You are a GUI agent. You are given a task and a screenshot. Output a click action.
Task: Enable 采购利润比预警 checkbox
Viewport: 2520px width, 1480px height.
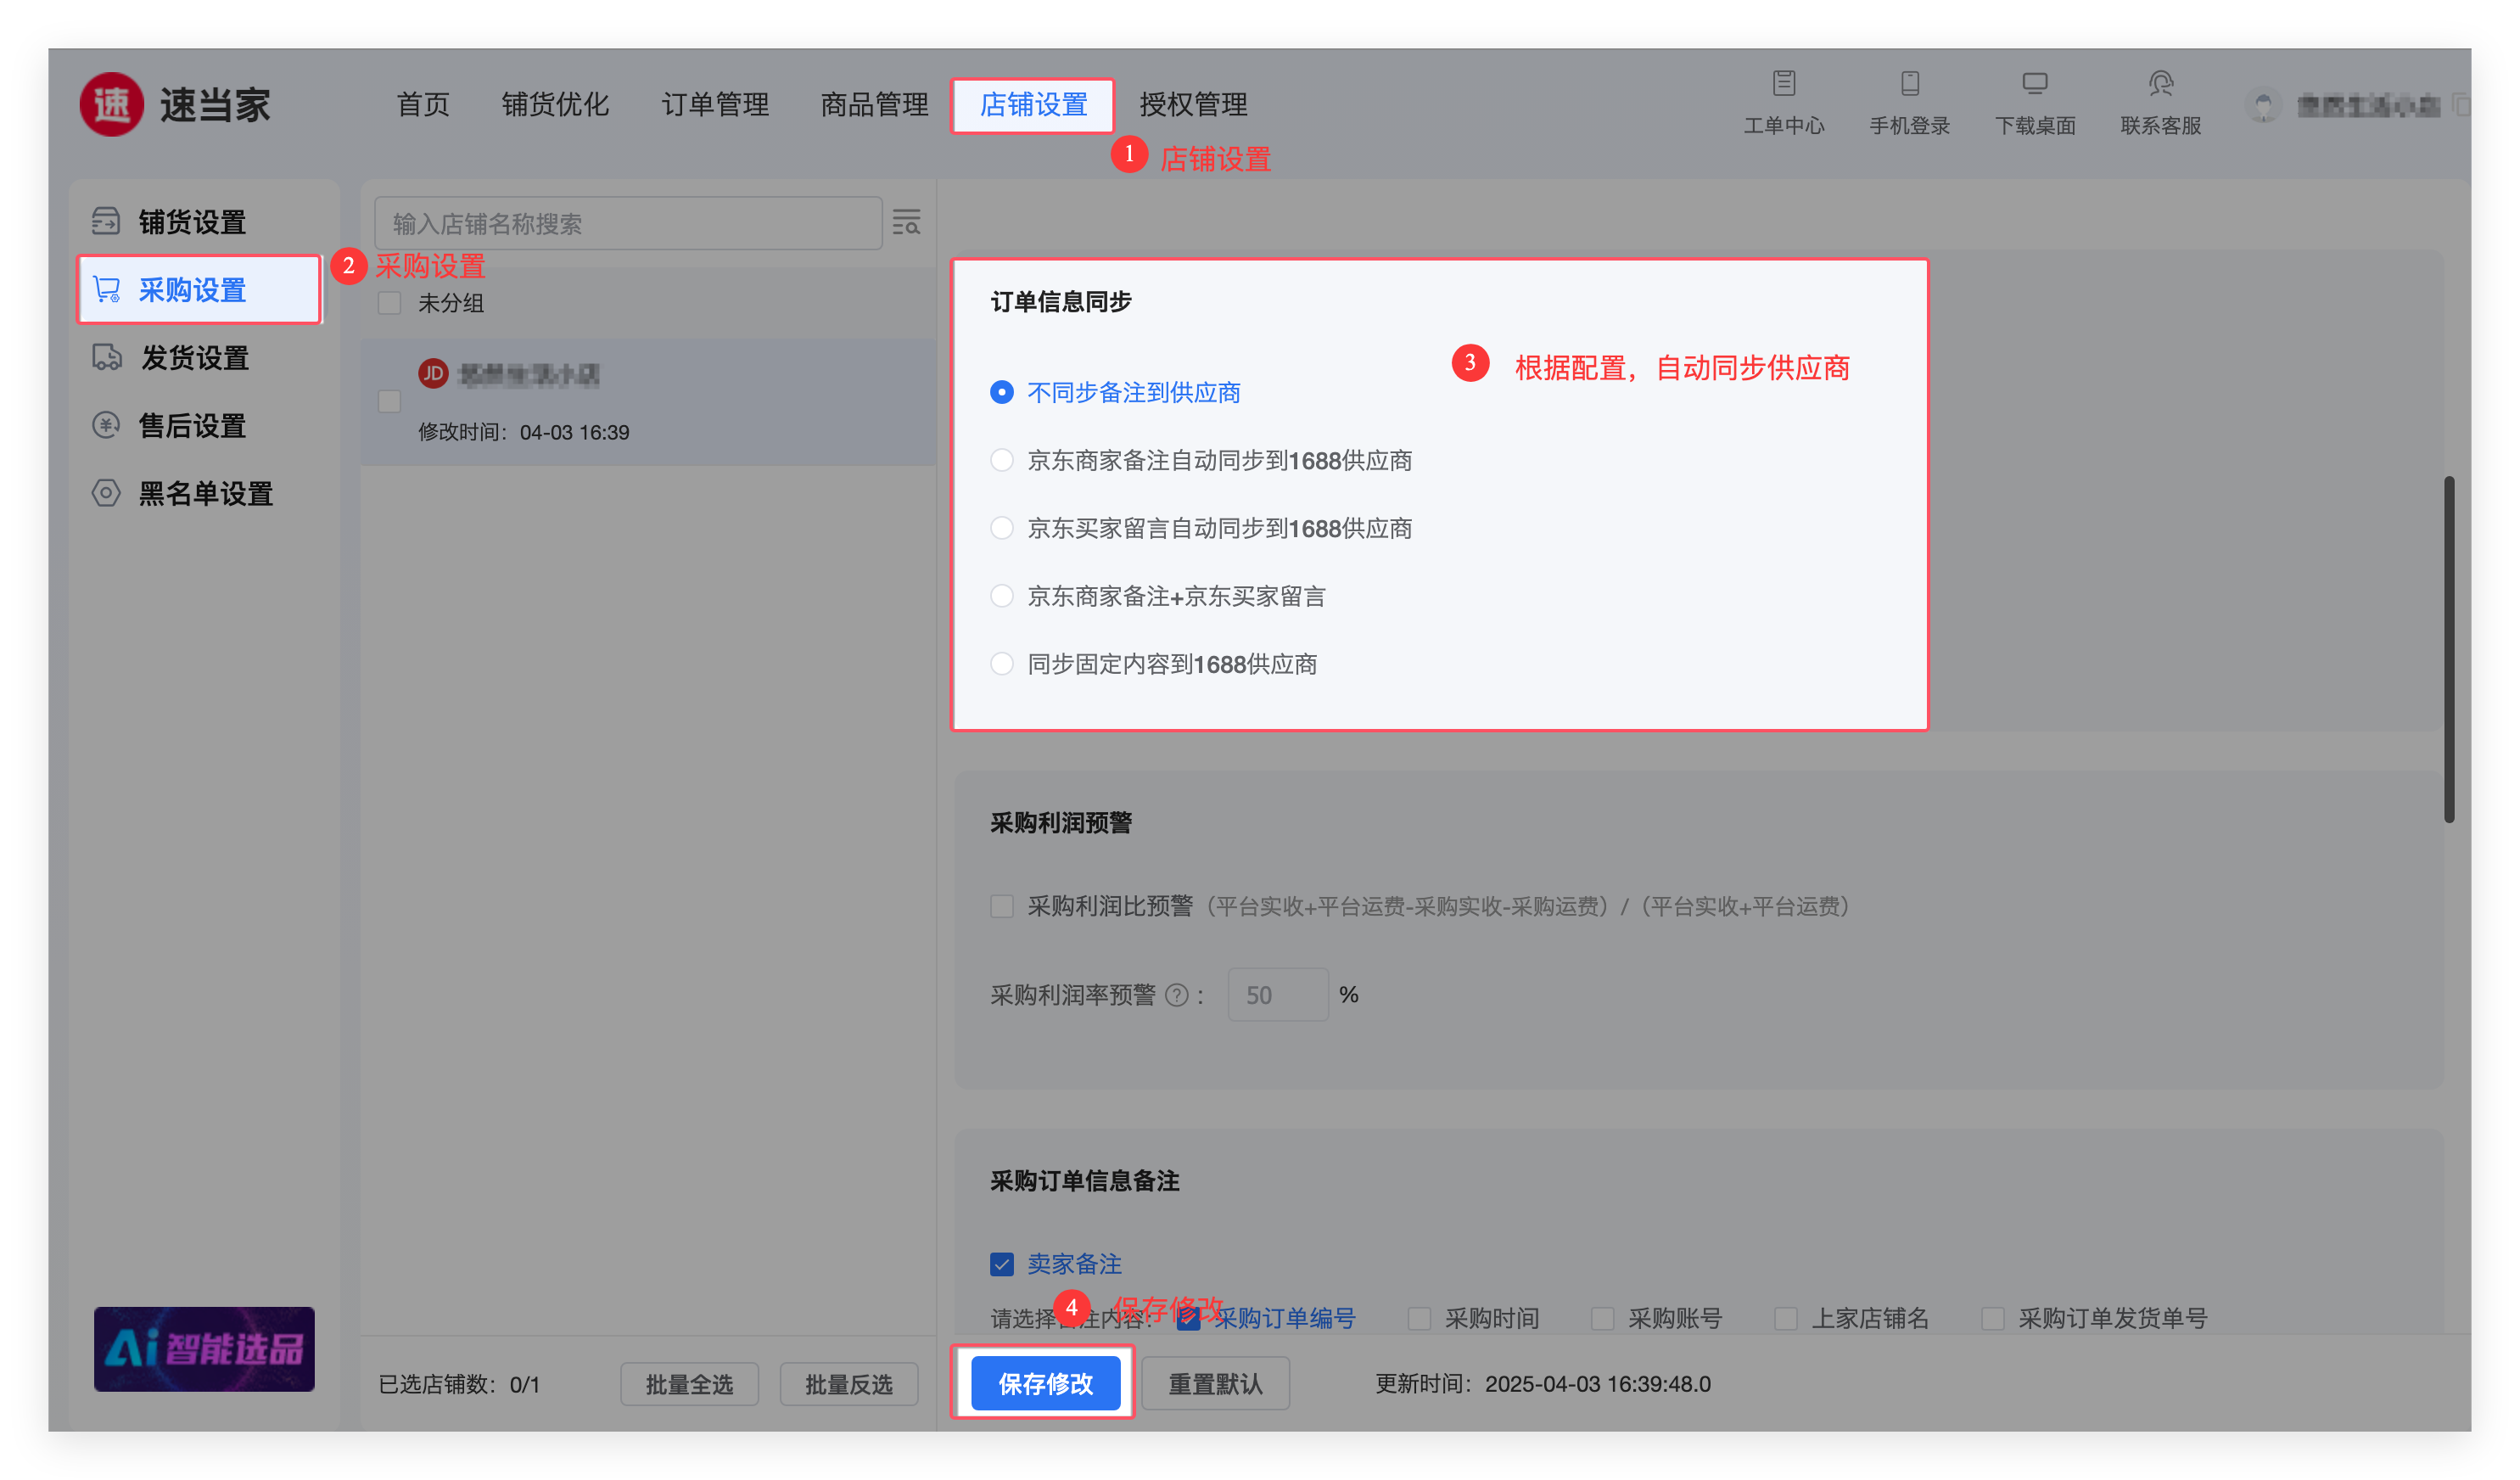[x=1002, y=906]
